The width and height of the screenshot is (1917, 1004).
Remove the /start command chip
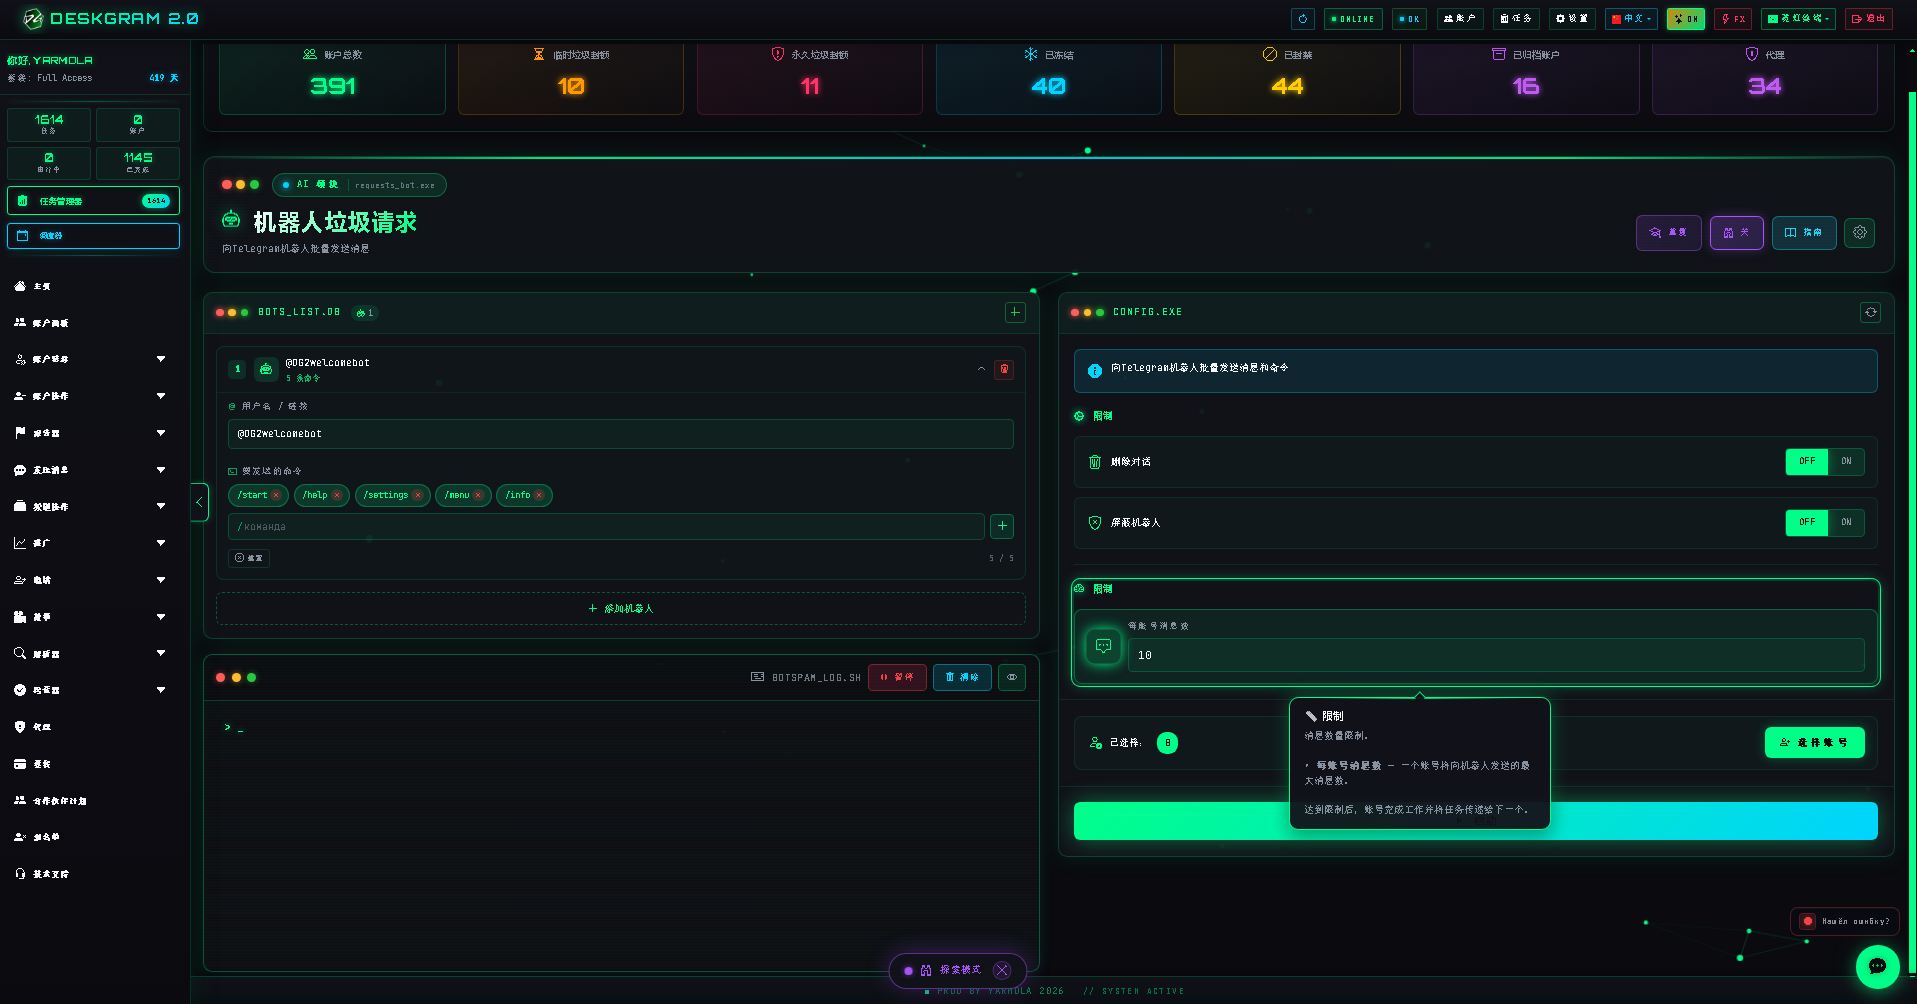point(276,495)
